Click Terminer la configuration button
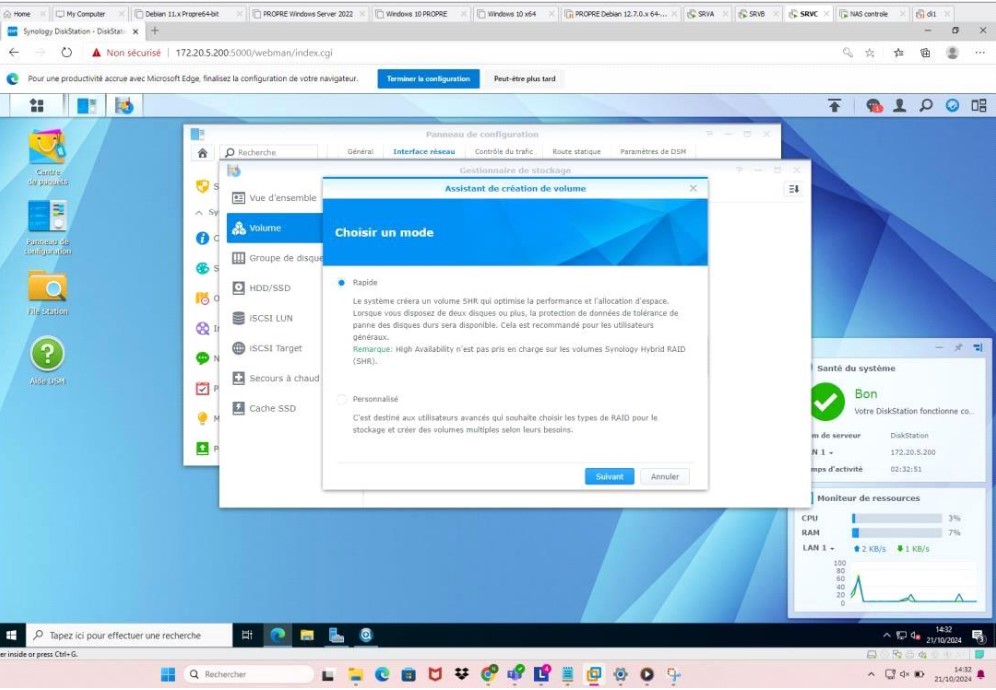Viewport: 996px width, 690px height. 428,79
